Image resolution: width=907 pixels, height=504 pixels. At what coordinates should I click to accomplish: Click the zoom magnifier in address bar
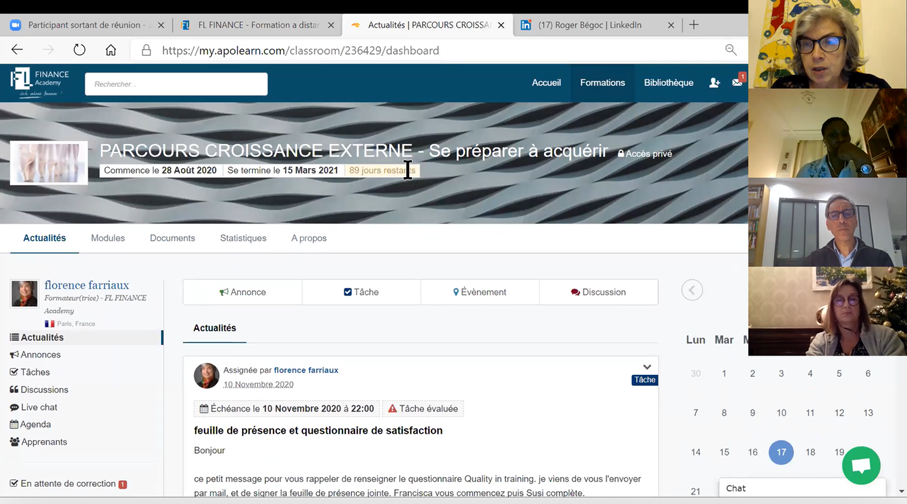click(x=731, y=50)
